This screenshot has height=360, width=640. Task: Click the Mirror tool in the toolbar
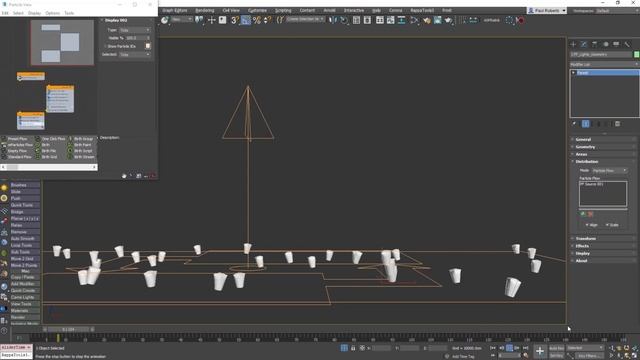333,20
